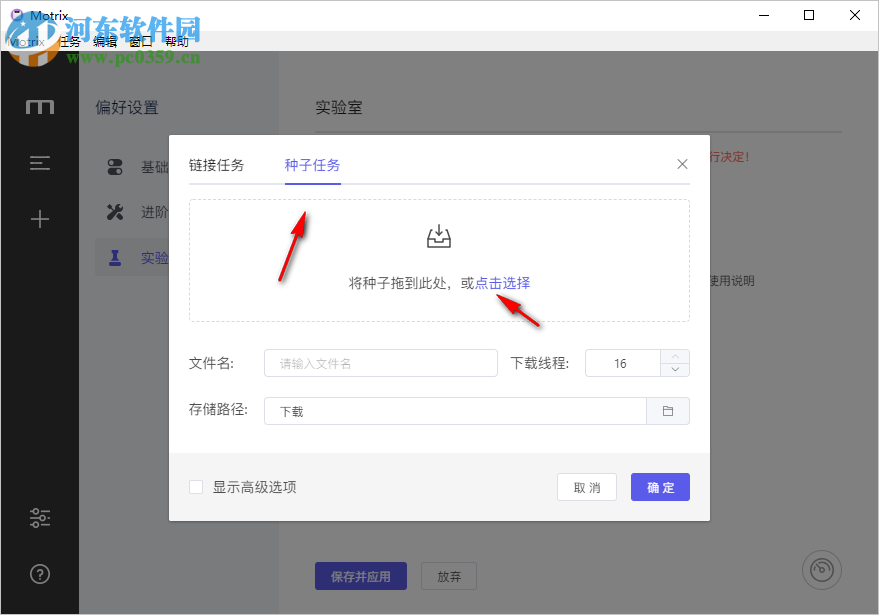Open the 窗口 menu
This screenshot has width=879, height=615.
(x=141, y=41)
